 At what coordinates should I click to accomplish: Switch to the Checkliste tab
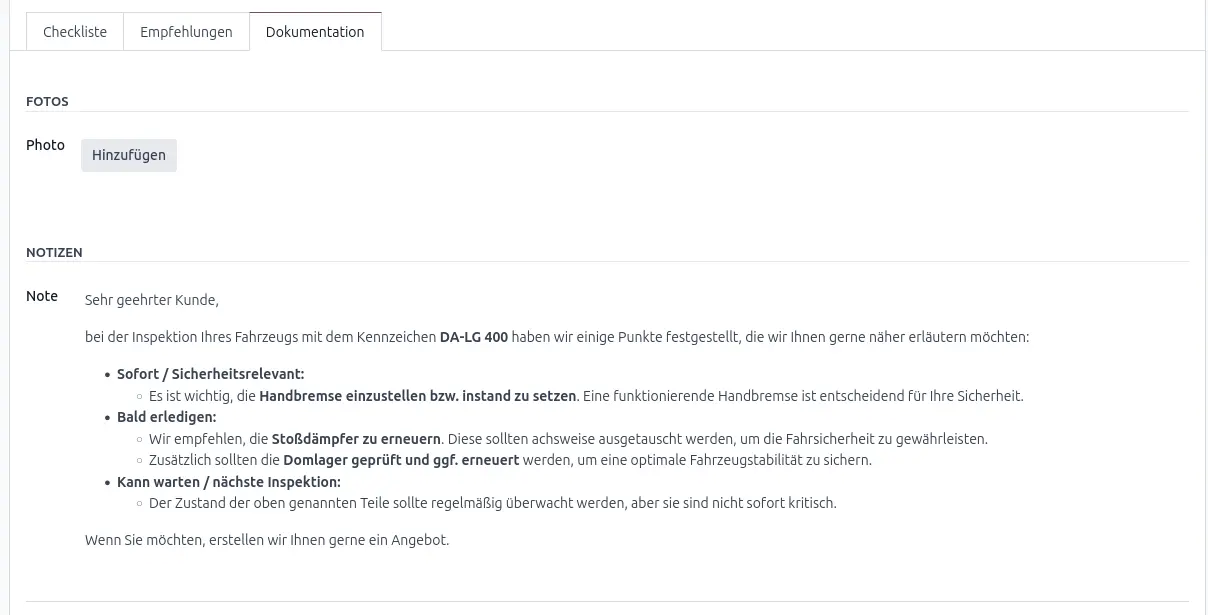(75, 32)
